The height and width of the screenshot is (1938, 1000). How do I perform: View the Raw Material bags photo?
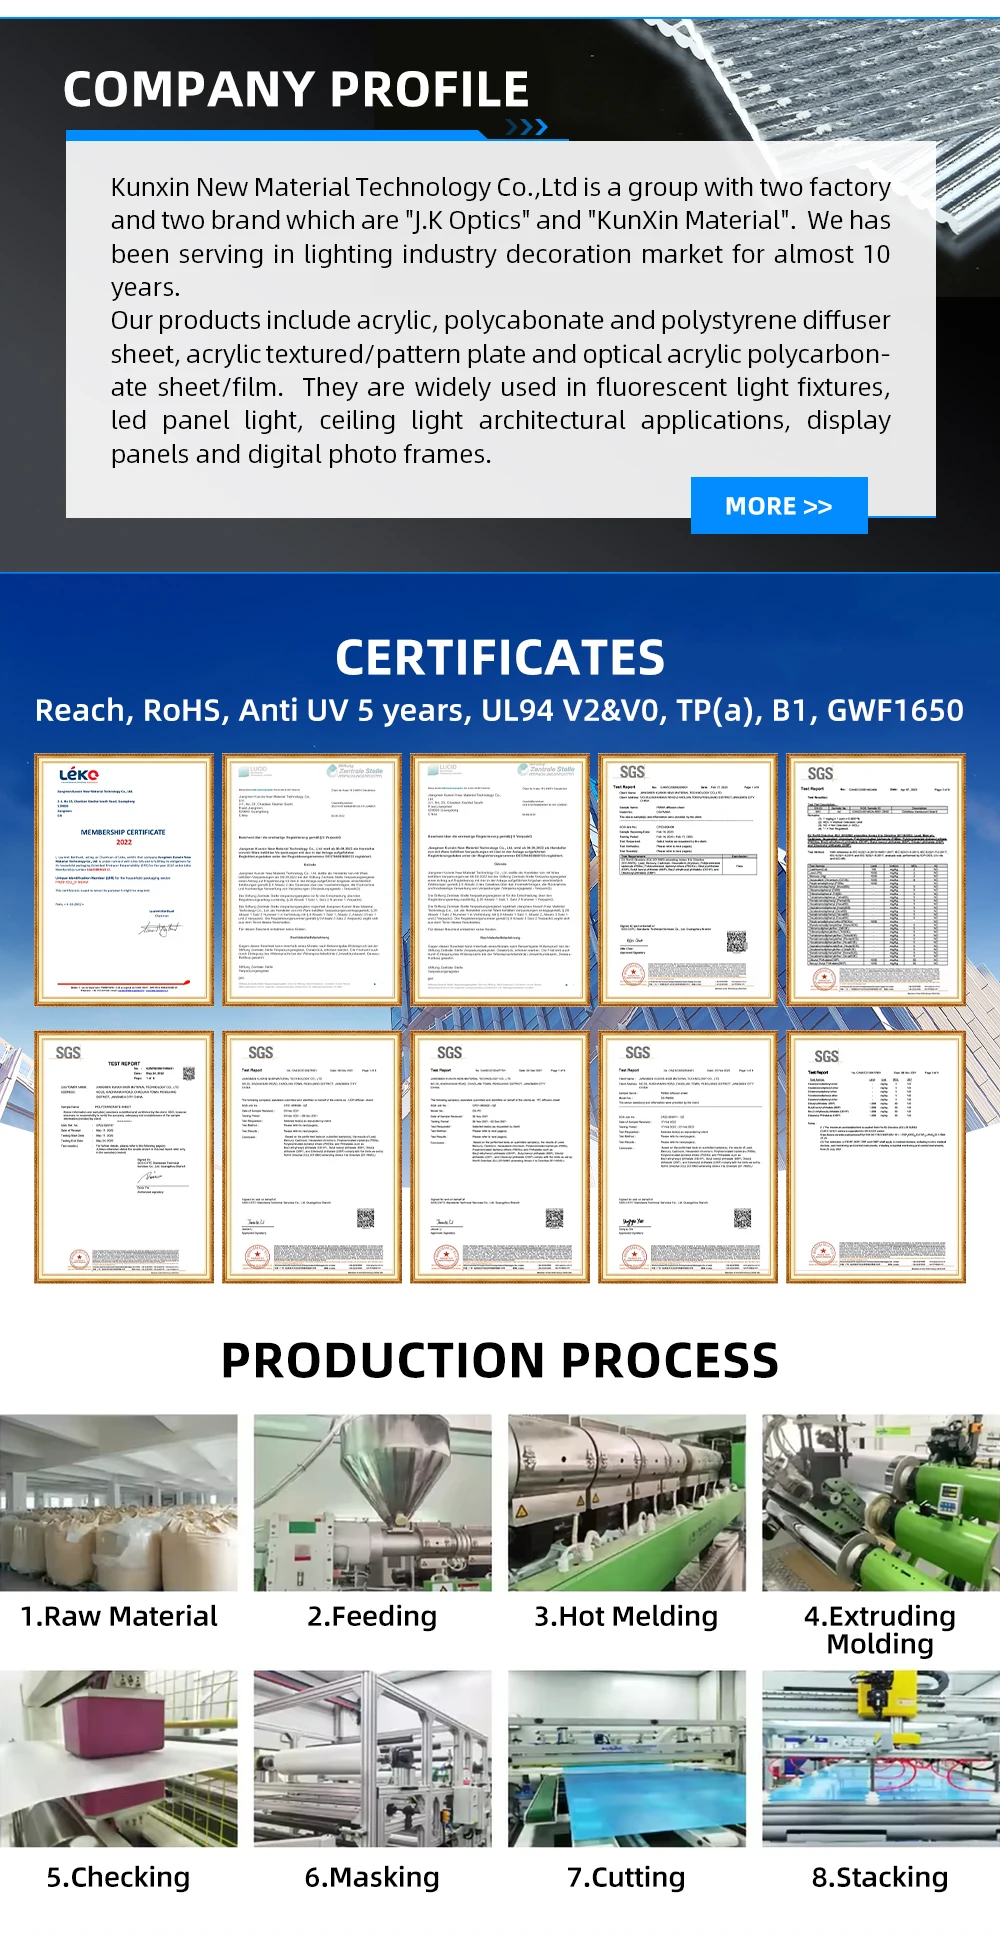click(119, 1502)
